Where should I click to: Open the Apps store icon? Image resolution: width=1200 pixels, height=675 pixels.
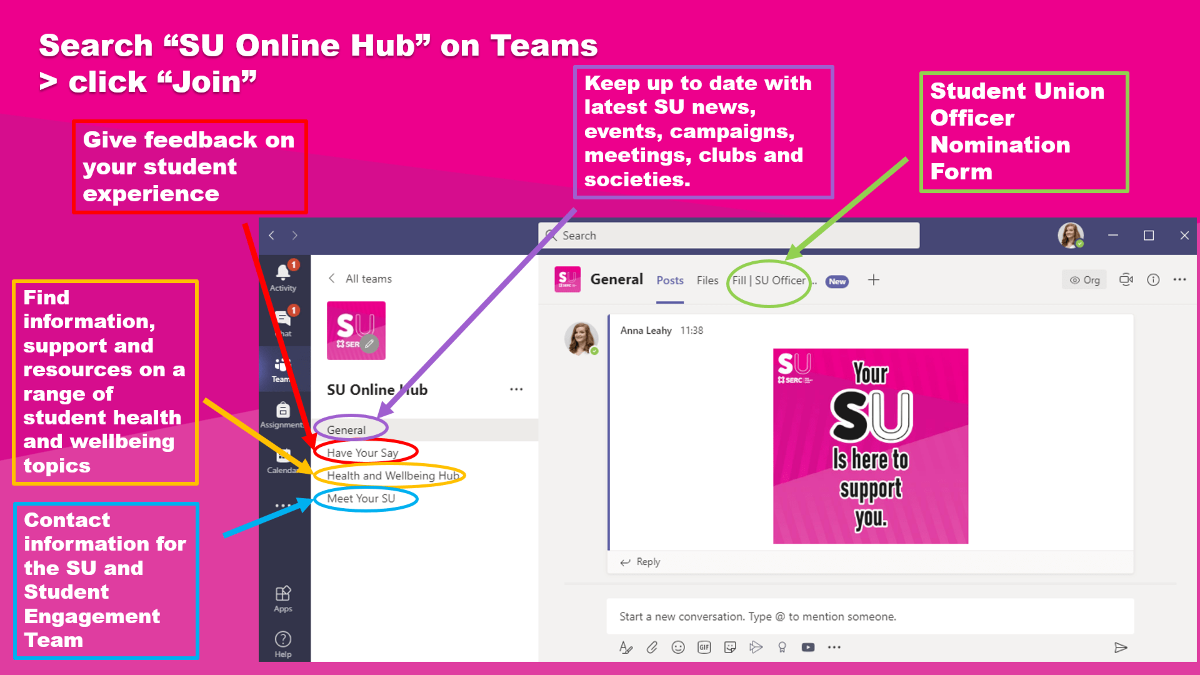coord(283,597)
